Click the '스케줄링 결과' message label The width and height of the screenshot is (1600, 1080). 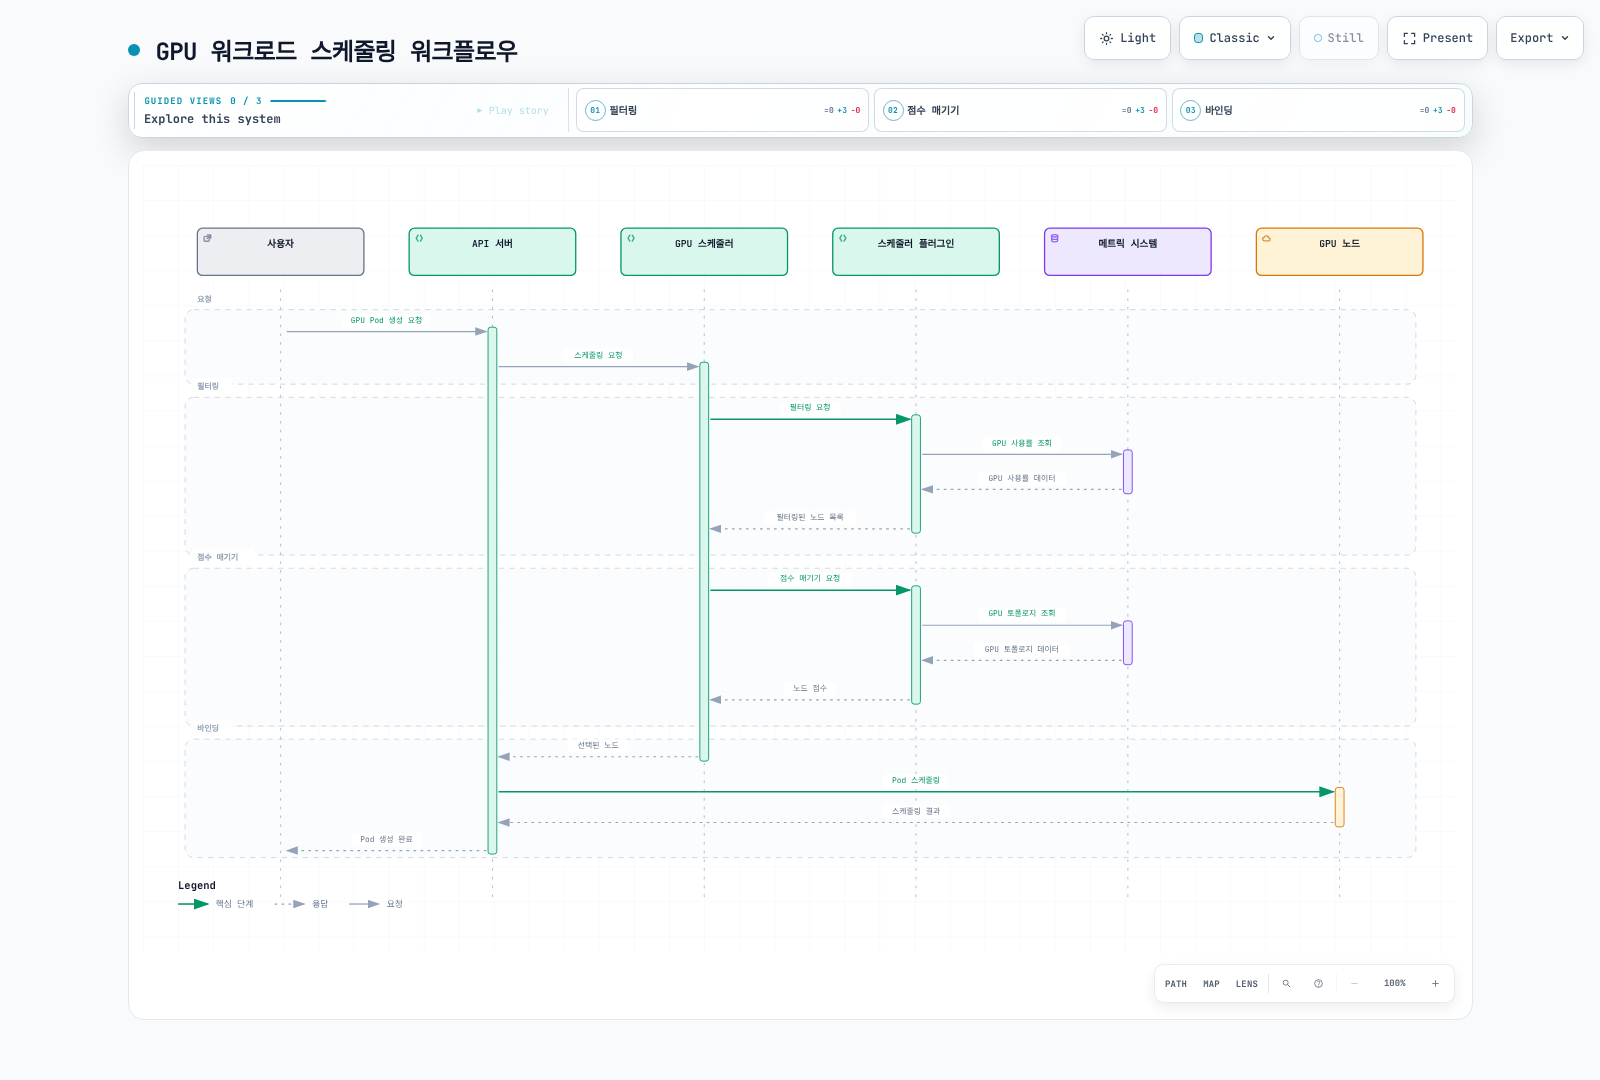(916, 811)
